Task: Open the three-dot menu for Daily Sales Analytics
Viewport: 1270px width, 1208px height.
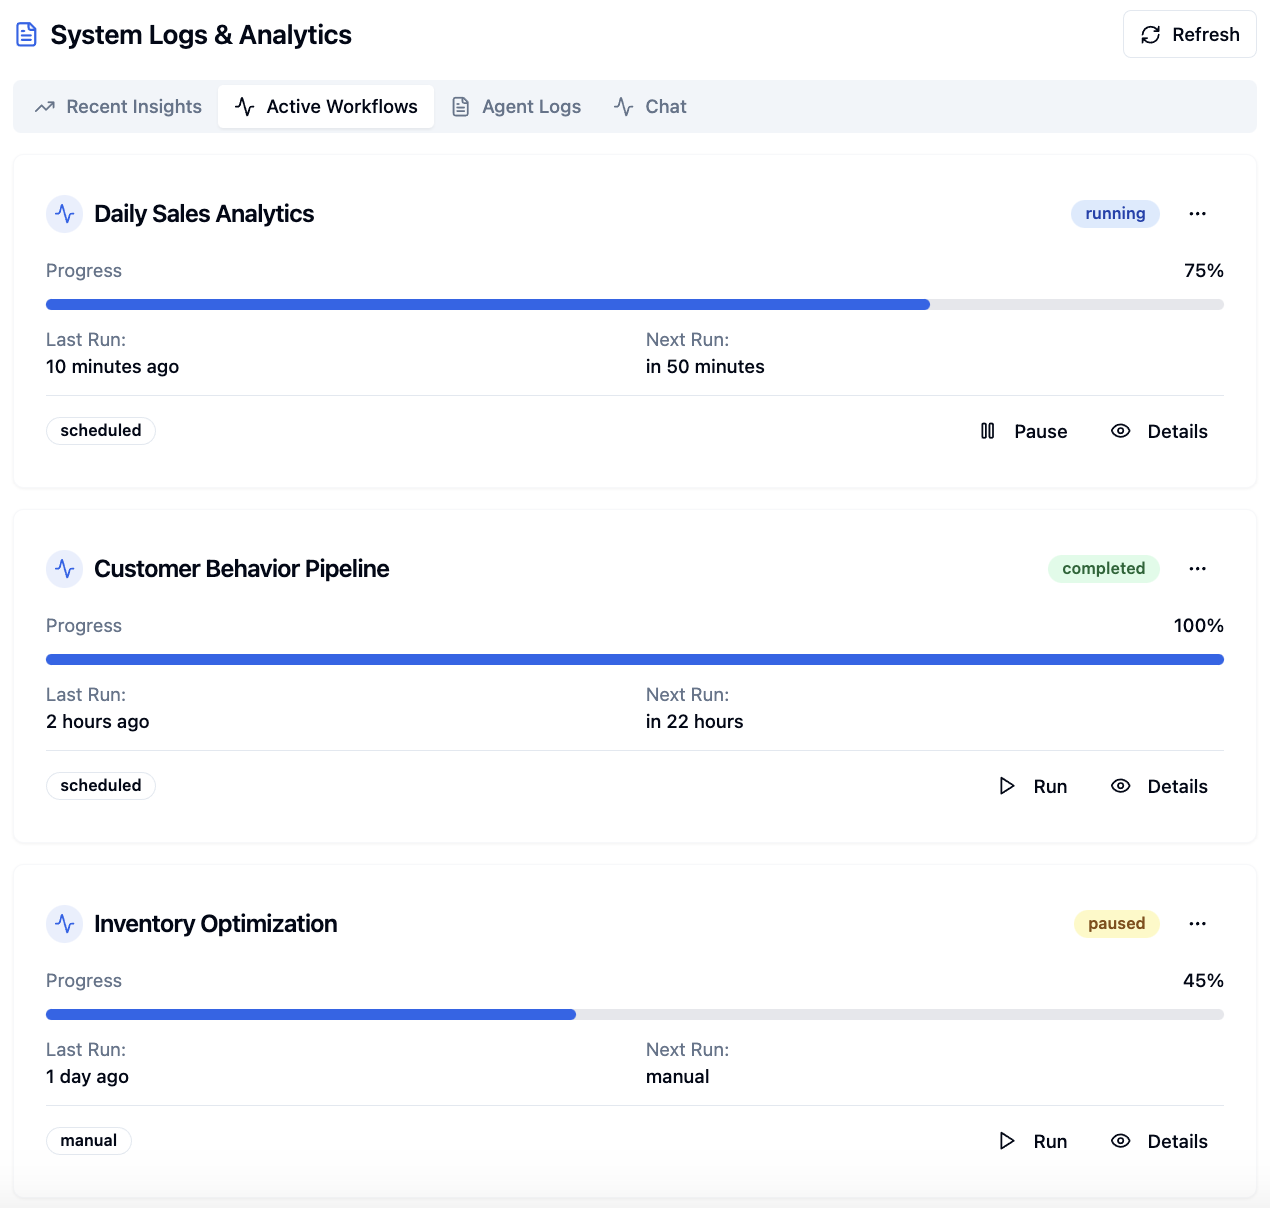Action: tap(1197, 213)
